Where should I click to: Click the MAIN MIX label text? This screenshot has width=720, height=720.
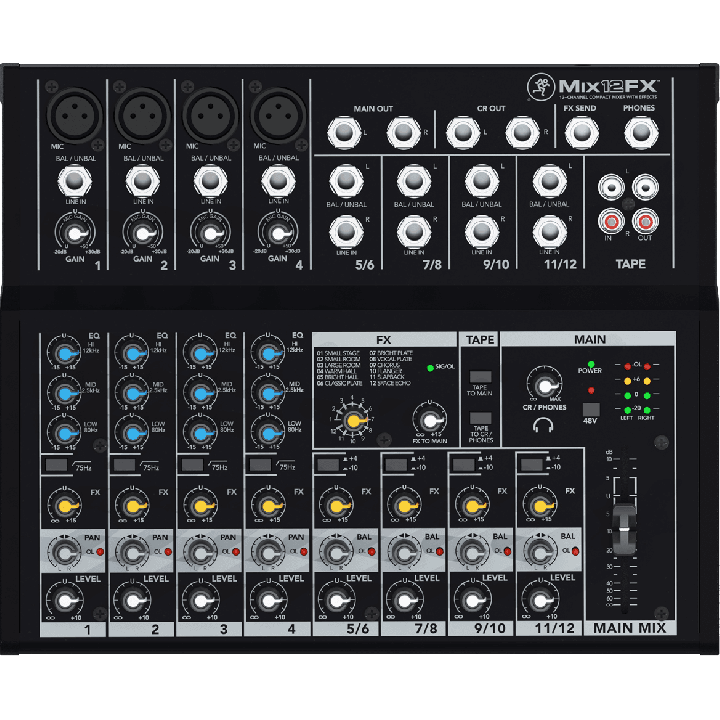pos(629,628)
